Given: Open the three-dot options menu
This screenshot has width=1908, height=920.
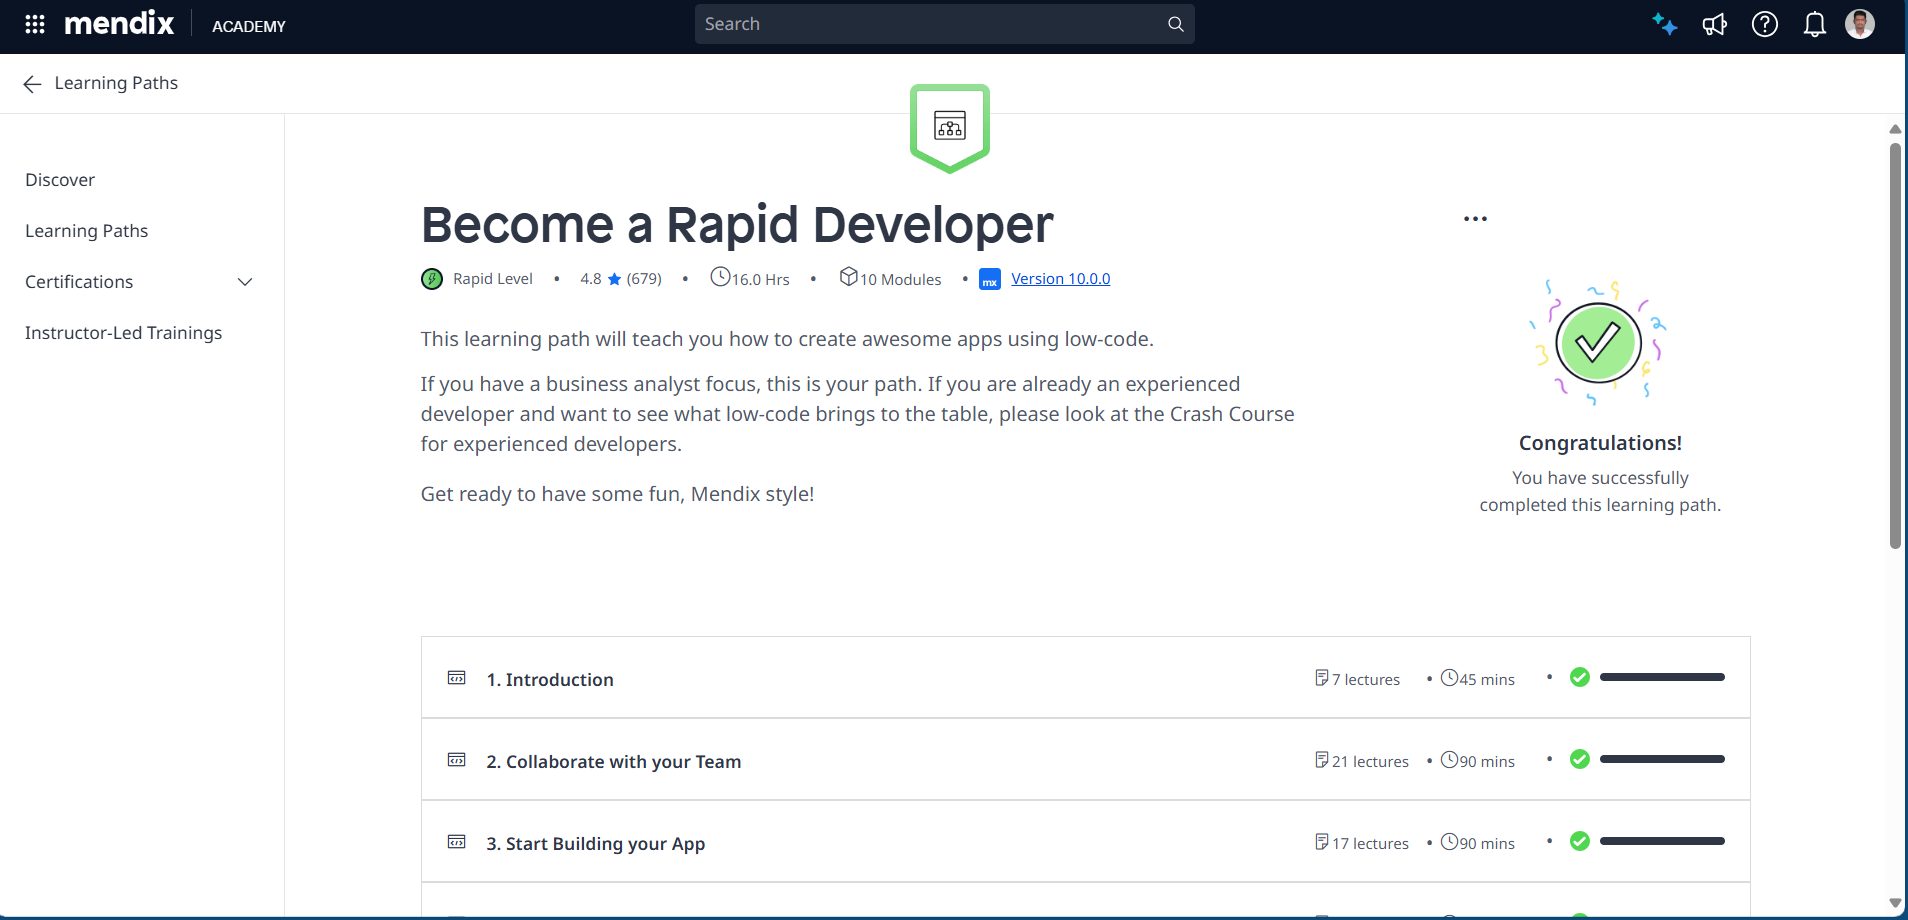Looking at the screenshot, I should (x=1476, y=218).
